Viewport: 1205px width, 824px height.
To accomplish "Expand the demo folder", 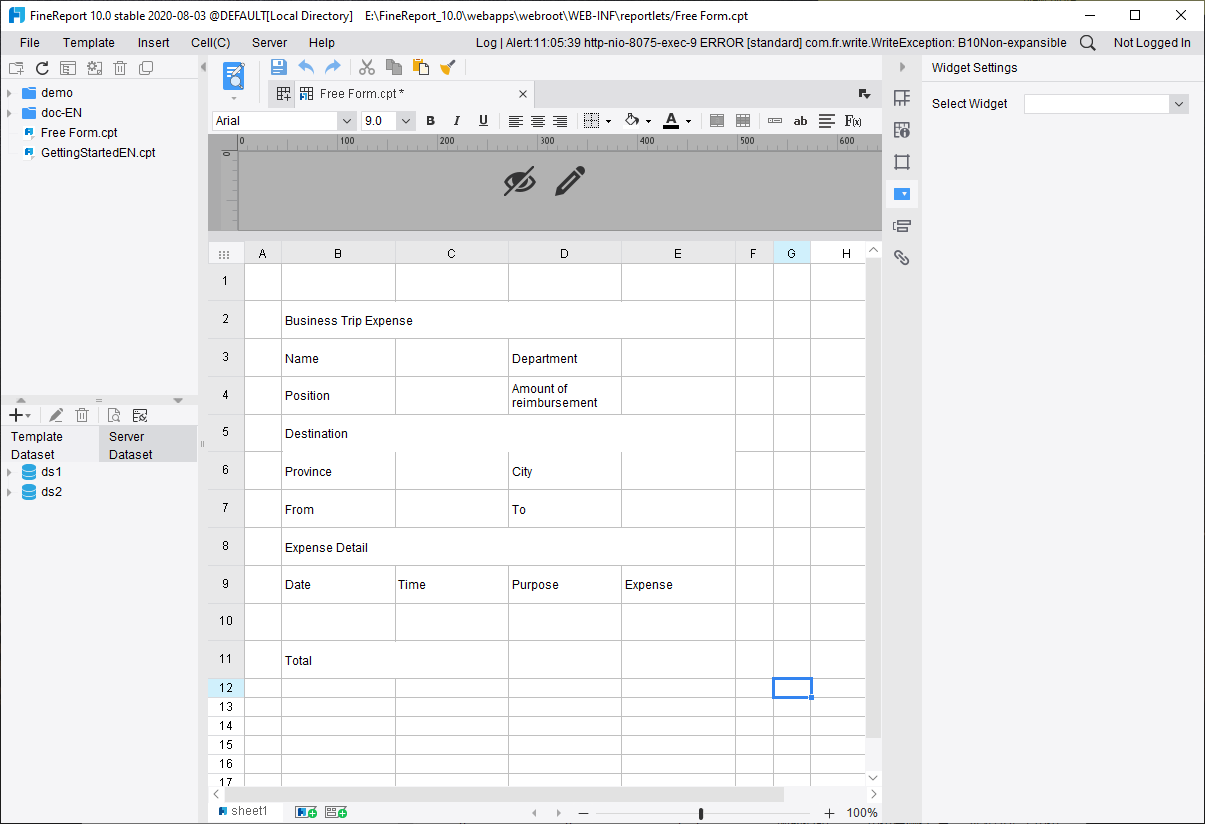I will pyautogui.click(x=9, y=93).
